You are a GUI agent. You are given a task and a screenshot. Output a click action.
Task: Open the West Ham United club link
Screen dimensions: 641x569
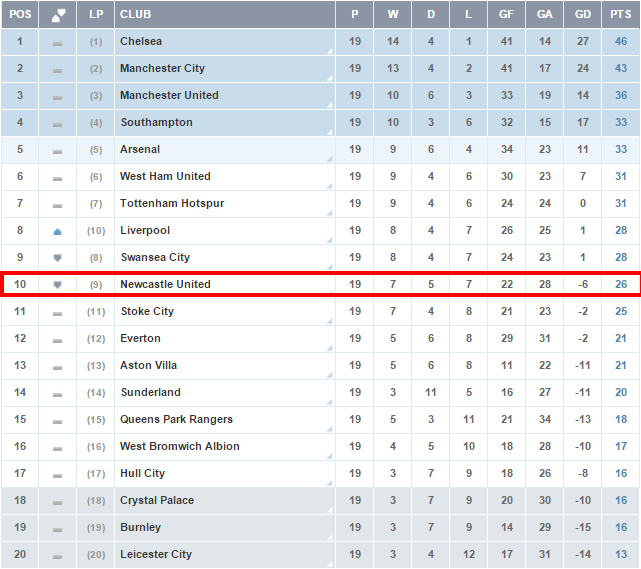[165, 177]
